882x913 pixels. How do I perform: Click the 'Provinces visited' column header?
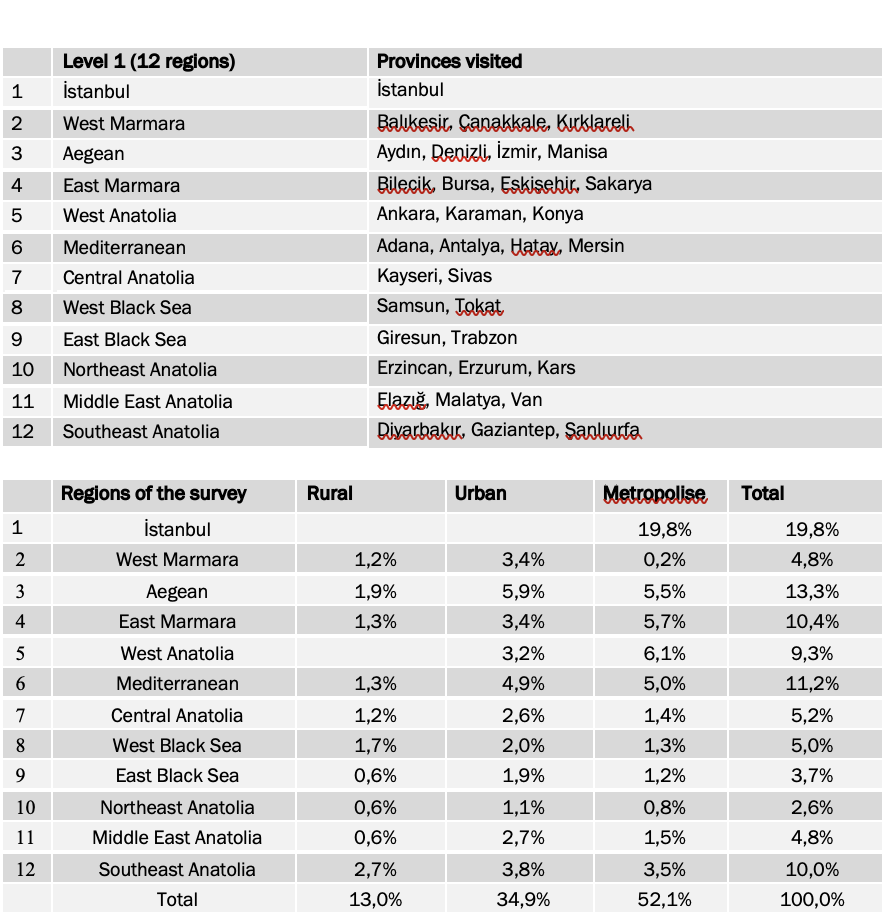(x=449, y=62)
